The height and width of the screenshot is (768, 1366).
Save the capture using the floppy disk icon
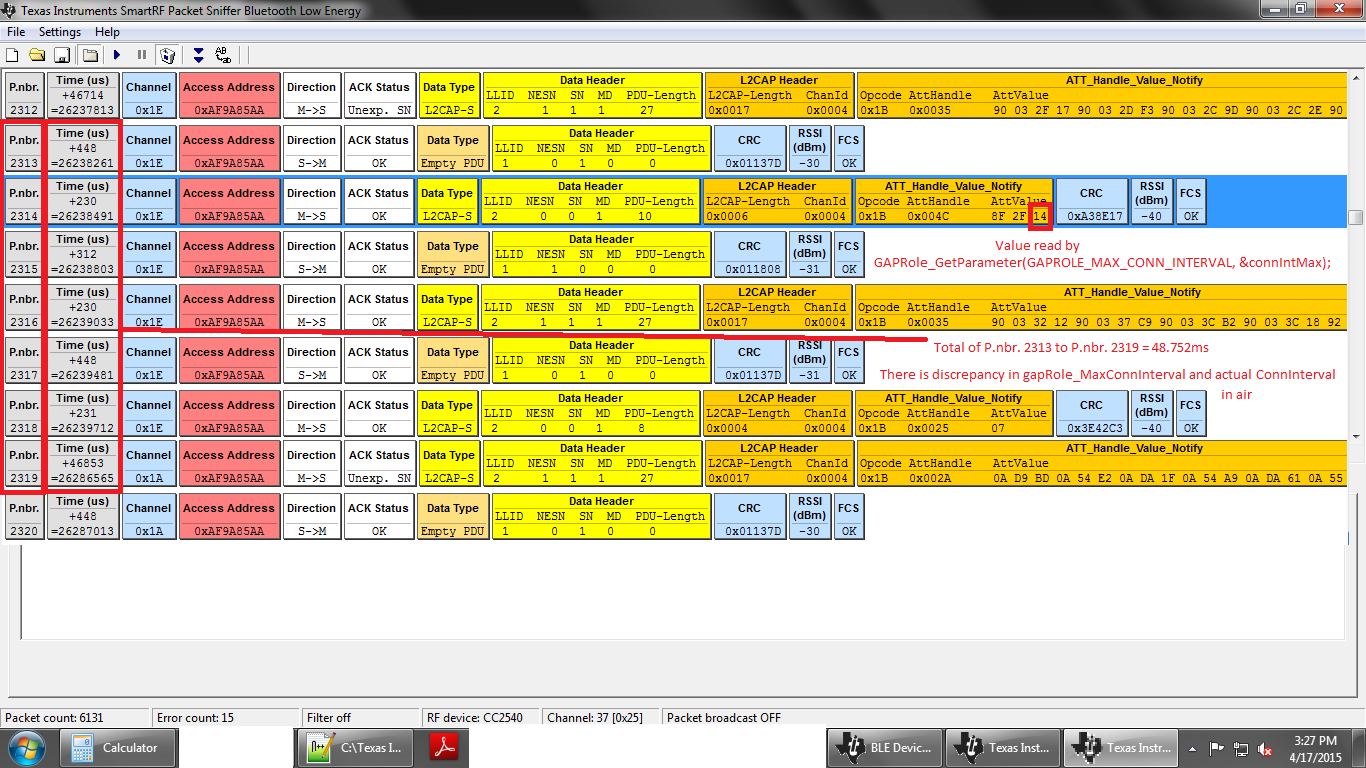pyautogui.click(x=61, y=55)
